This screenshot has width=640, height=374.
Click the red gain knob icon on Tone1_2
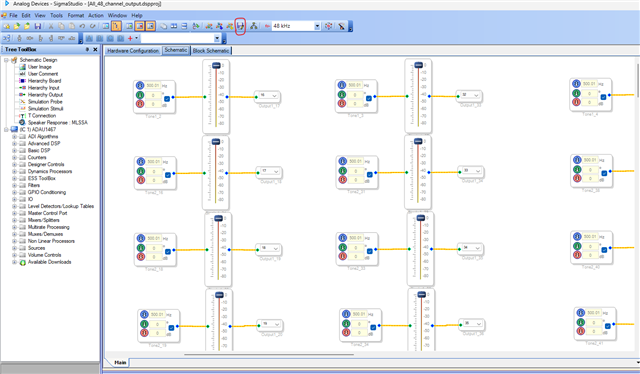(140, 104)
